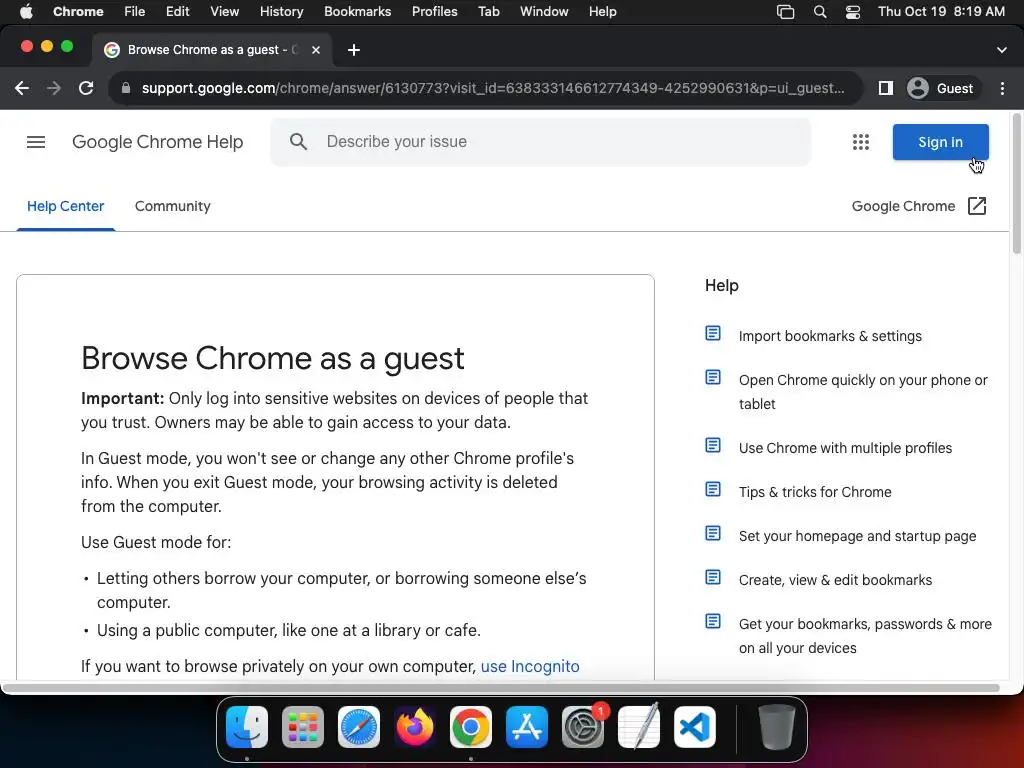Open Finder from the dock
Viewport: 1024px width, 768px height.
247,727
